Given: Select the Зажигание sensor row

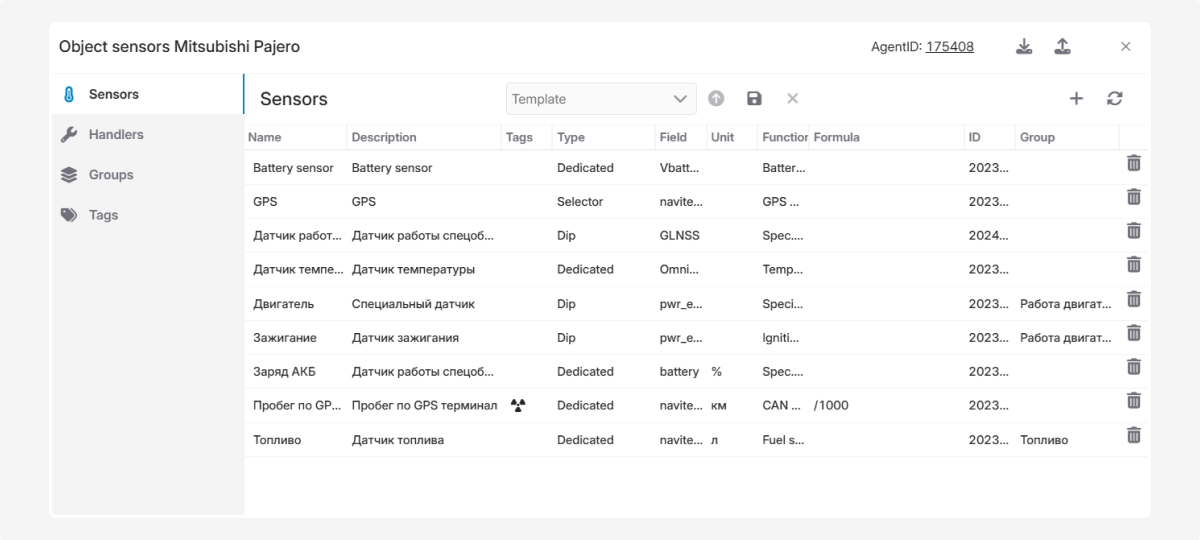Looking at the screenshot, I should tap(400, 338).
